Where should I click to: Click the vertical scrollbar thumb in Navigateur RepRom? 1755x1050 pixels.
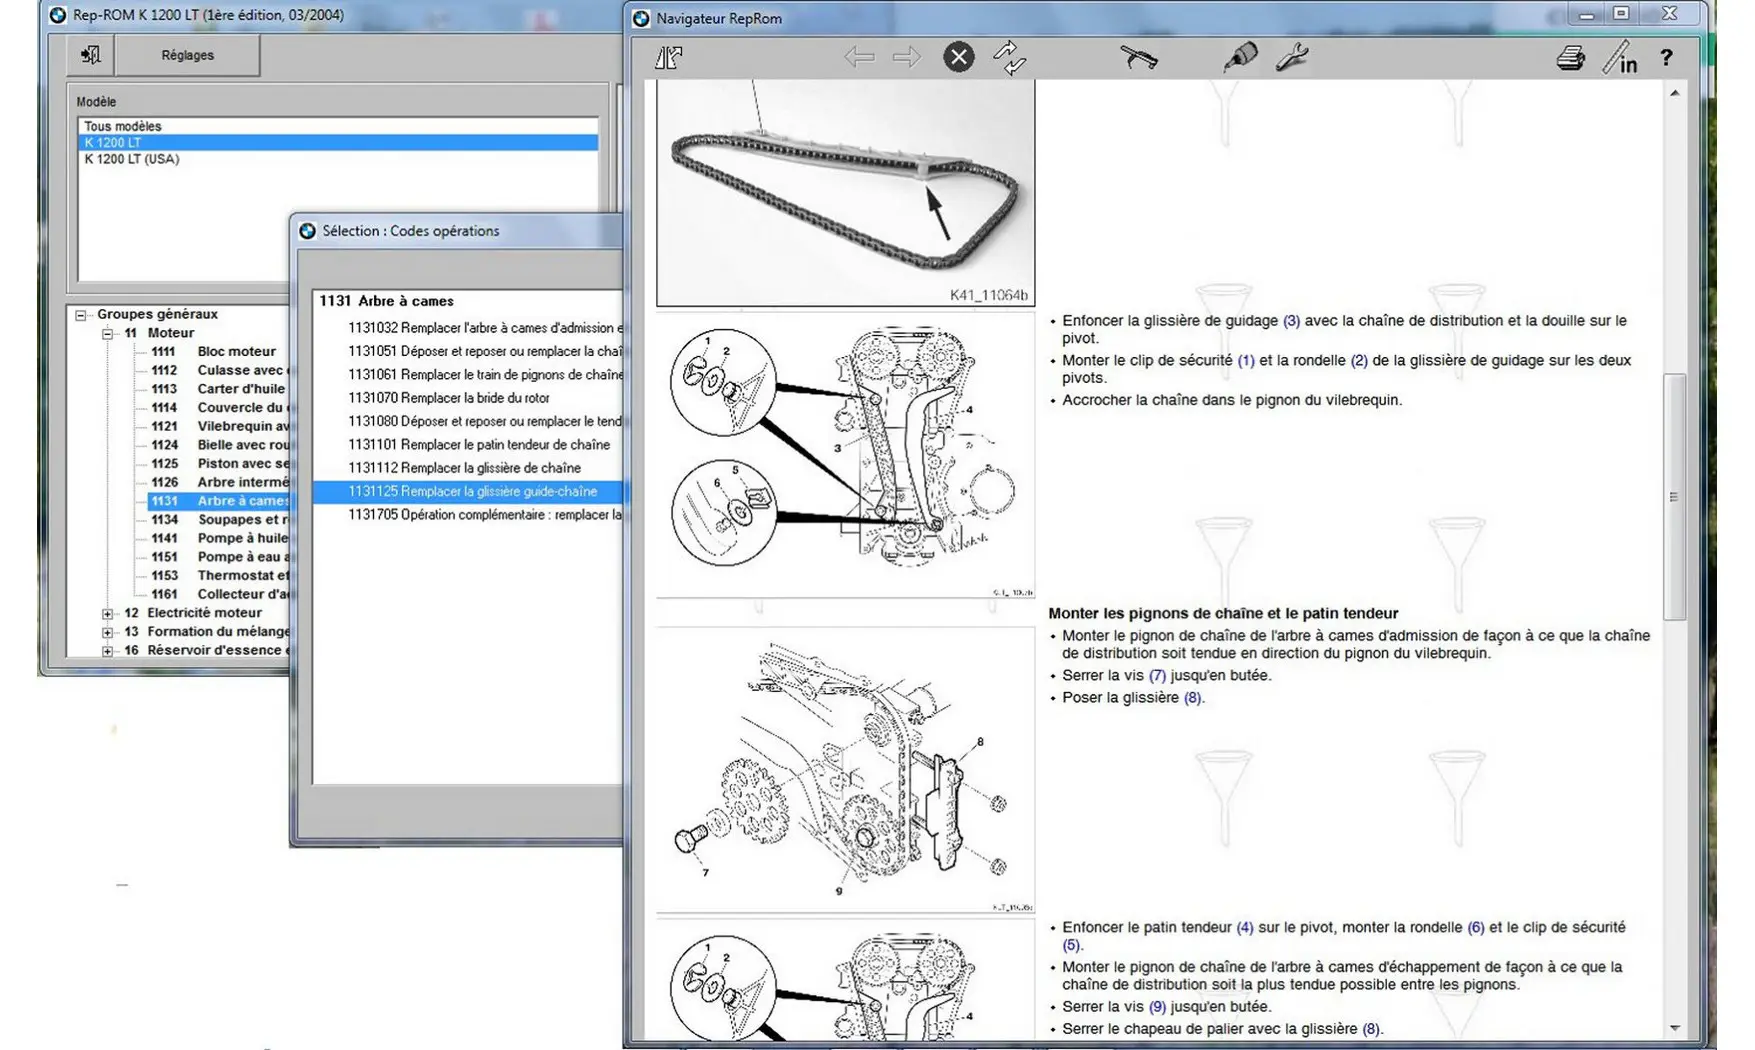[x=1674, y=497]
